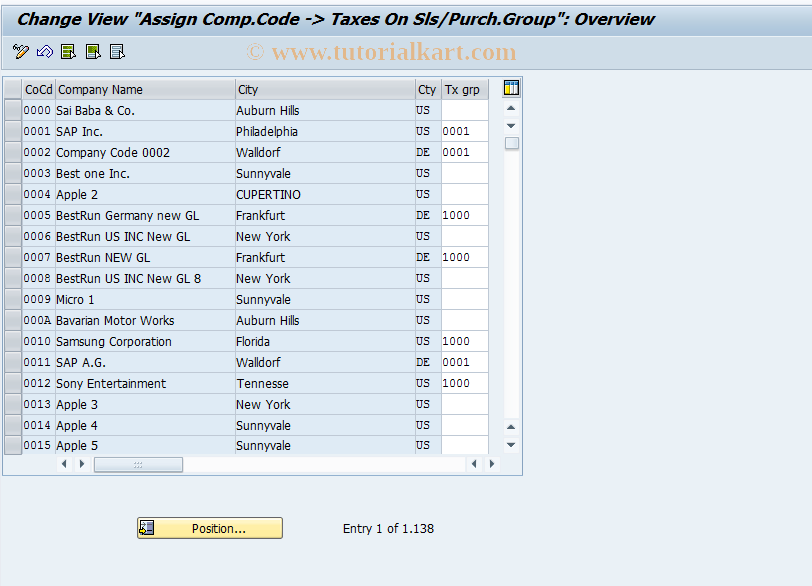Click the select-all corner cell of table
The width and height of the screenshot is (812, 586).
point(13,89)
